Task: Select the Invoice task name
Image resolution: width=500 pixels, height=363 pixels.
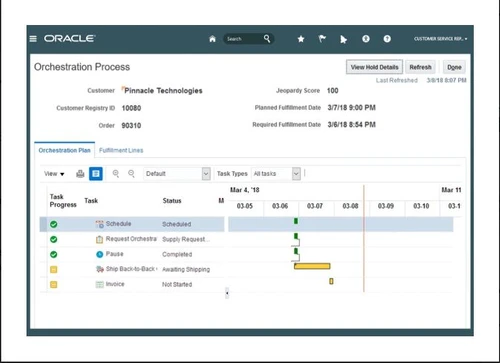Action: tap(115, 284)
